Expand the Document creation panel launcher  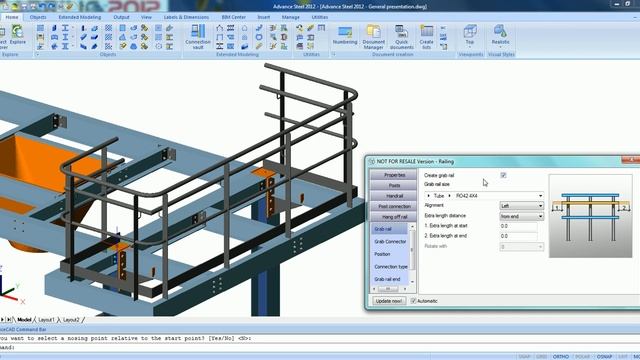(x=333, y=54)
